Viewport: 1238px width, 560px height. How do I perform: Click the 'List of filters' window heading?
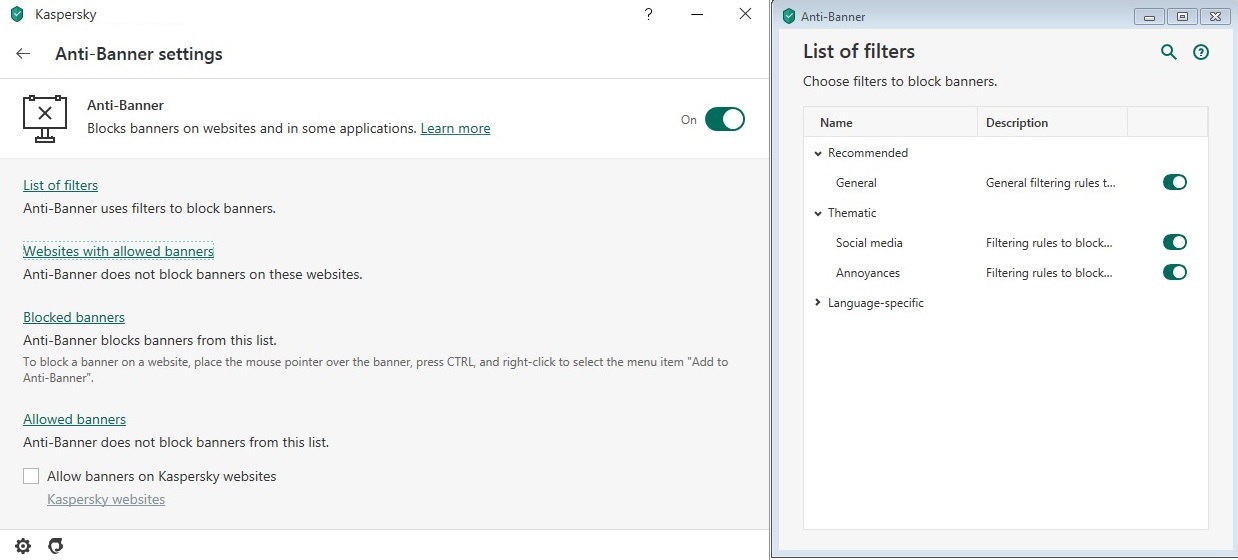(x=859, y=51)
